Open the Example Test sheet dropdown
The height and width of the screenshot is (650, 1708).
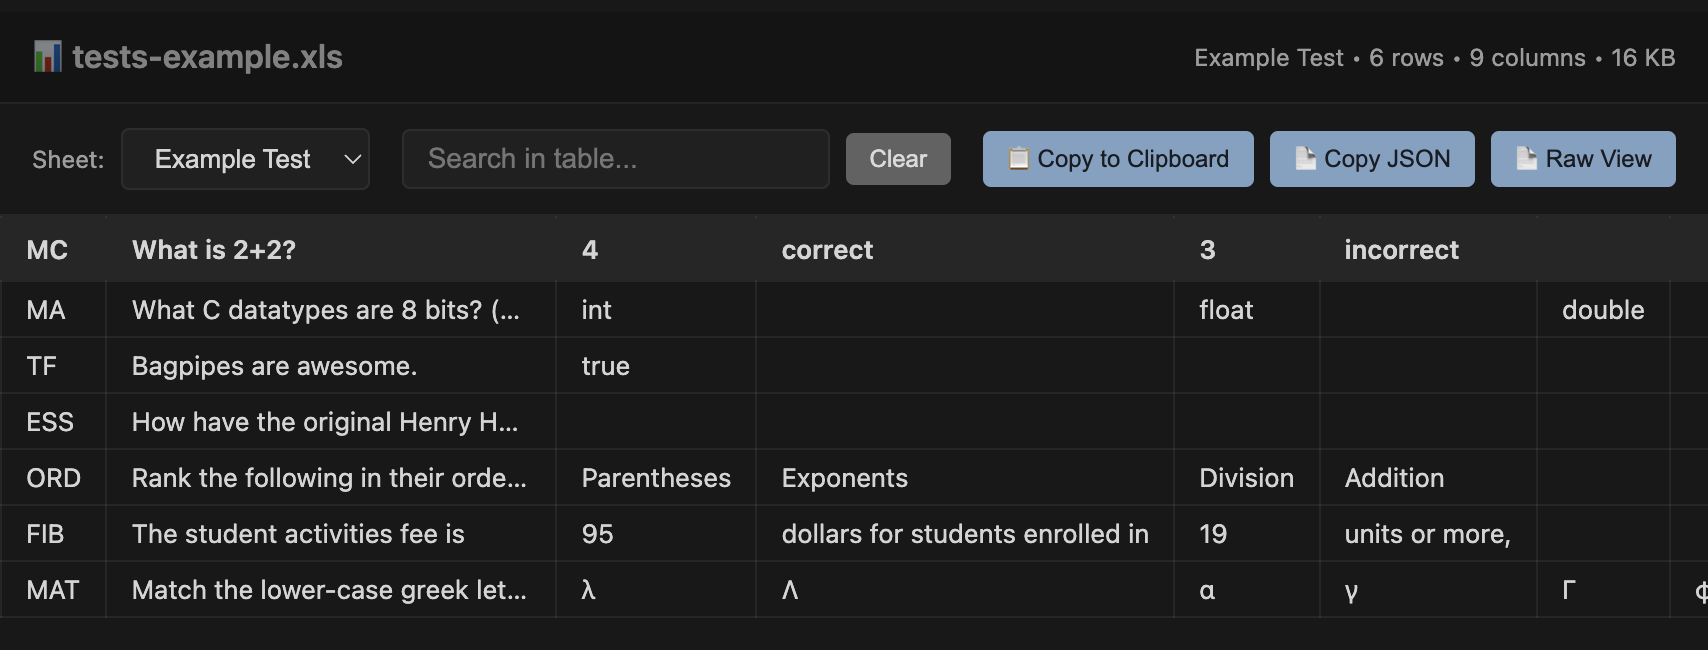click(x=245, y=158)
